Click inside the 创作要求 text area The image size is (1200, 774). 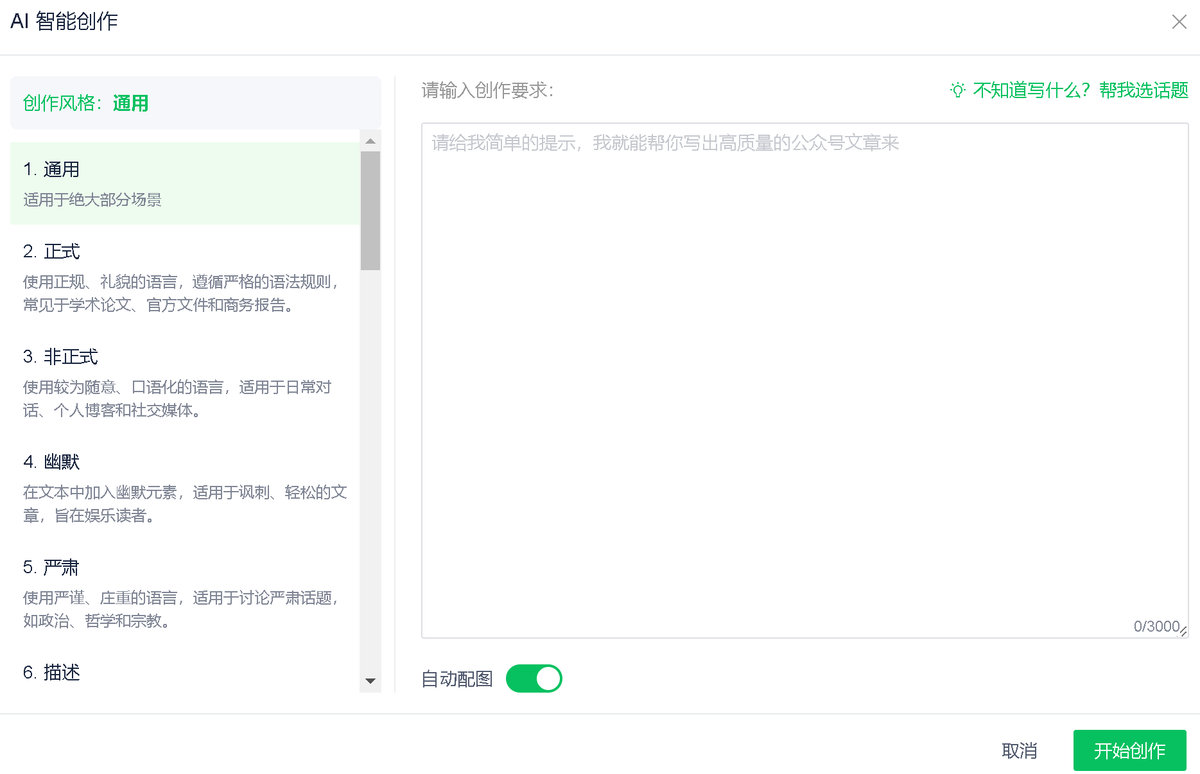(805, 380)
